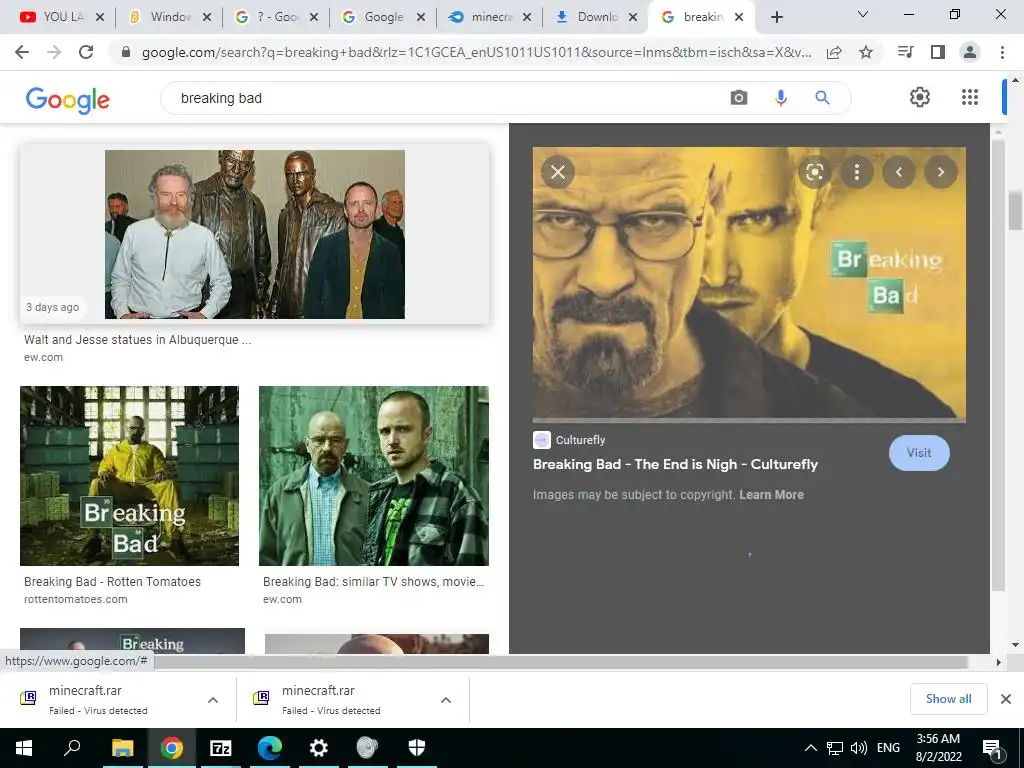
Task: Open preview panel more options dots
Action: pyautogui.click(x=857, y=172)
